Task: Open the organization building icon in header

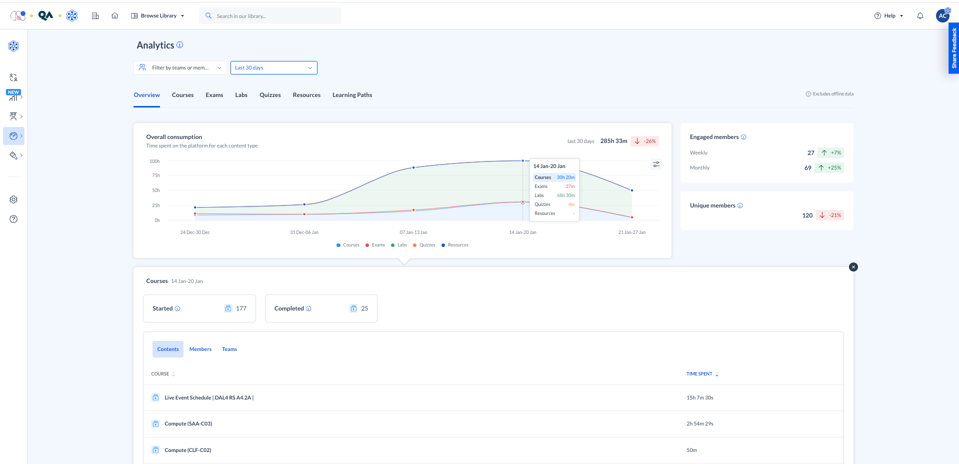Action: [95, 16]
